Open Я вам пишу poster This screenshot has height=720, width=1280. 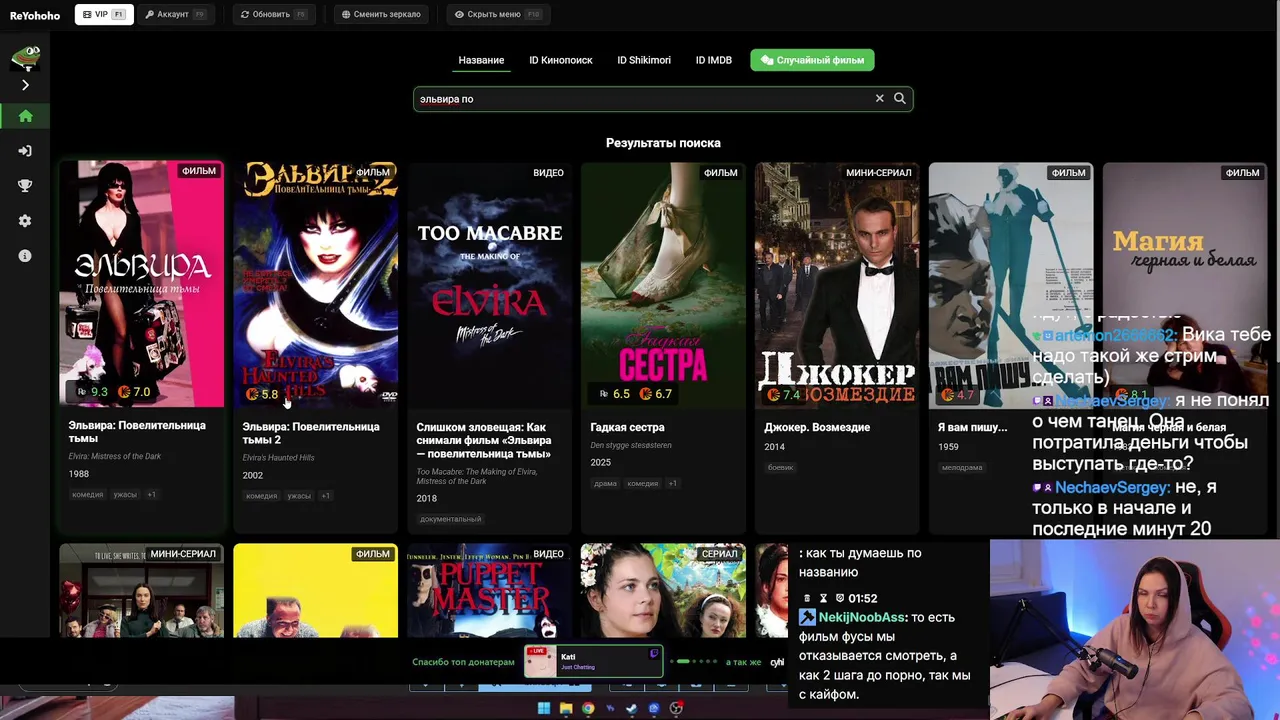pos(1011,285)
